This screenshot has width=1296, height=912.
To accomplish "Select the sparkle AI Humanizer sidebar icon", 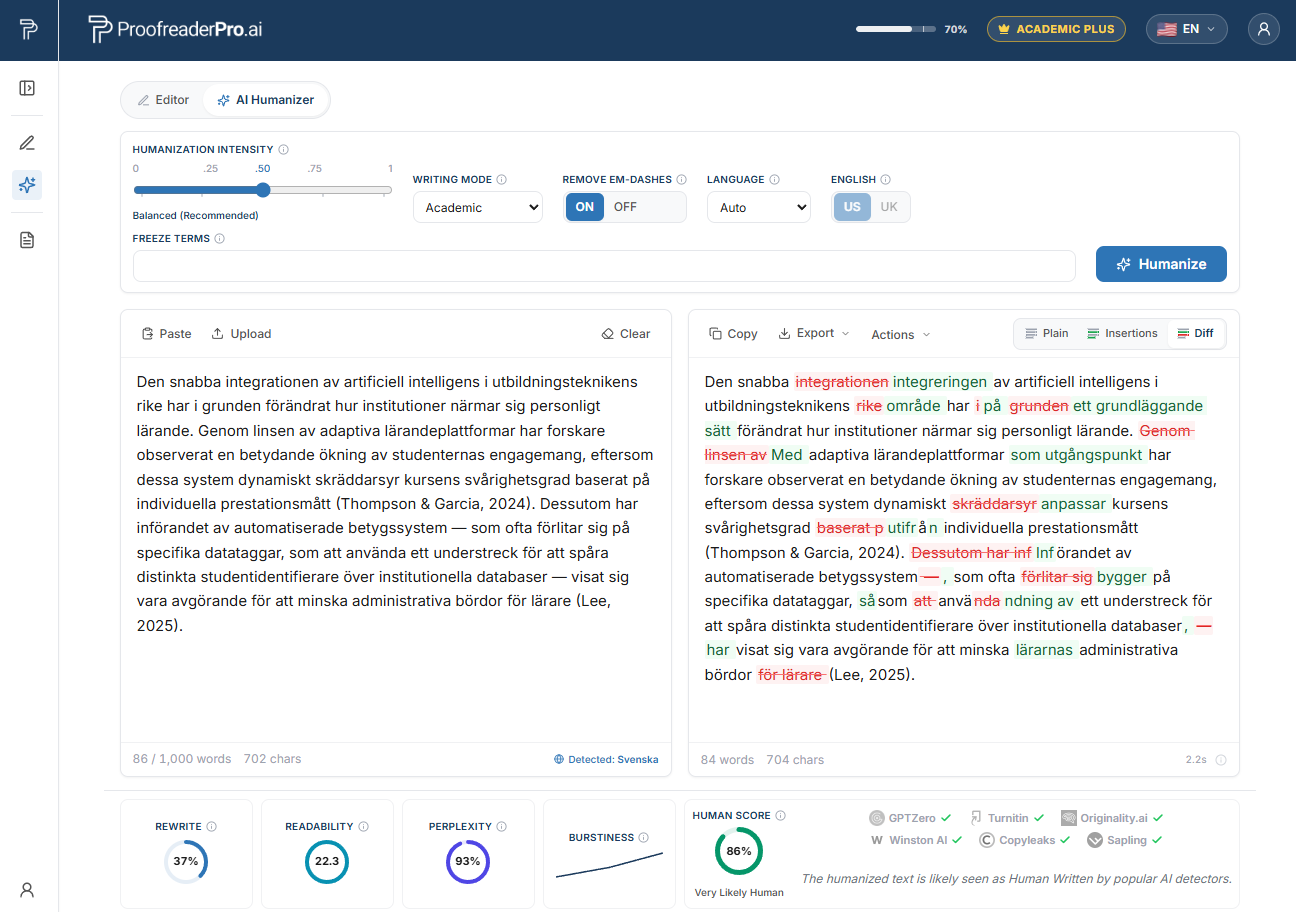I will click(x=27, y=185).
